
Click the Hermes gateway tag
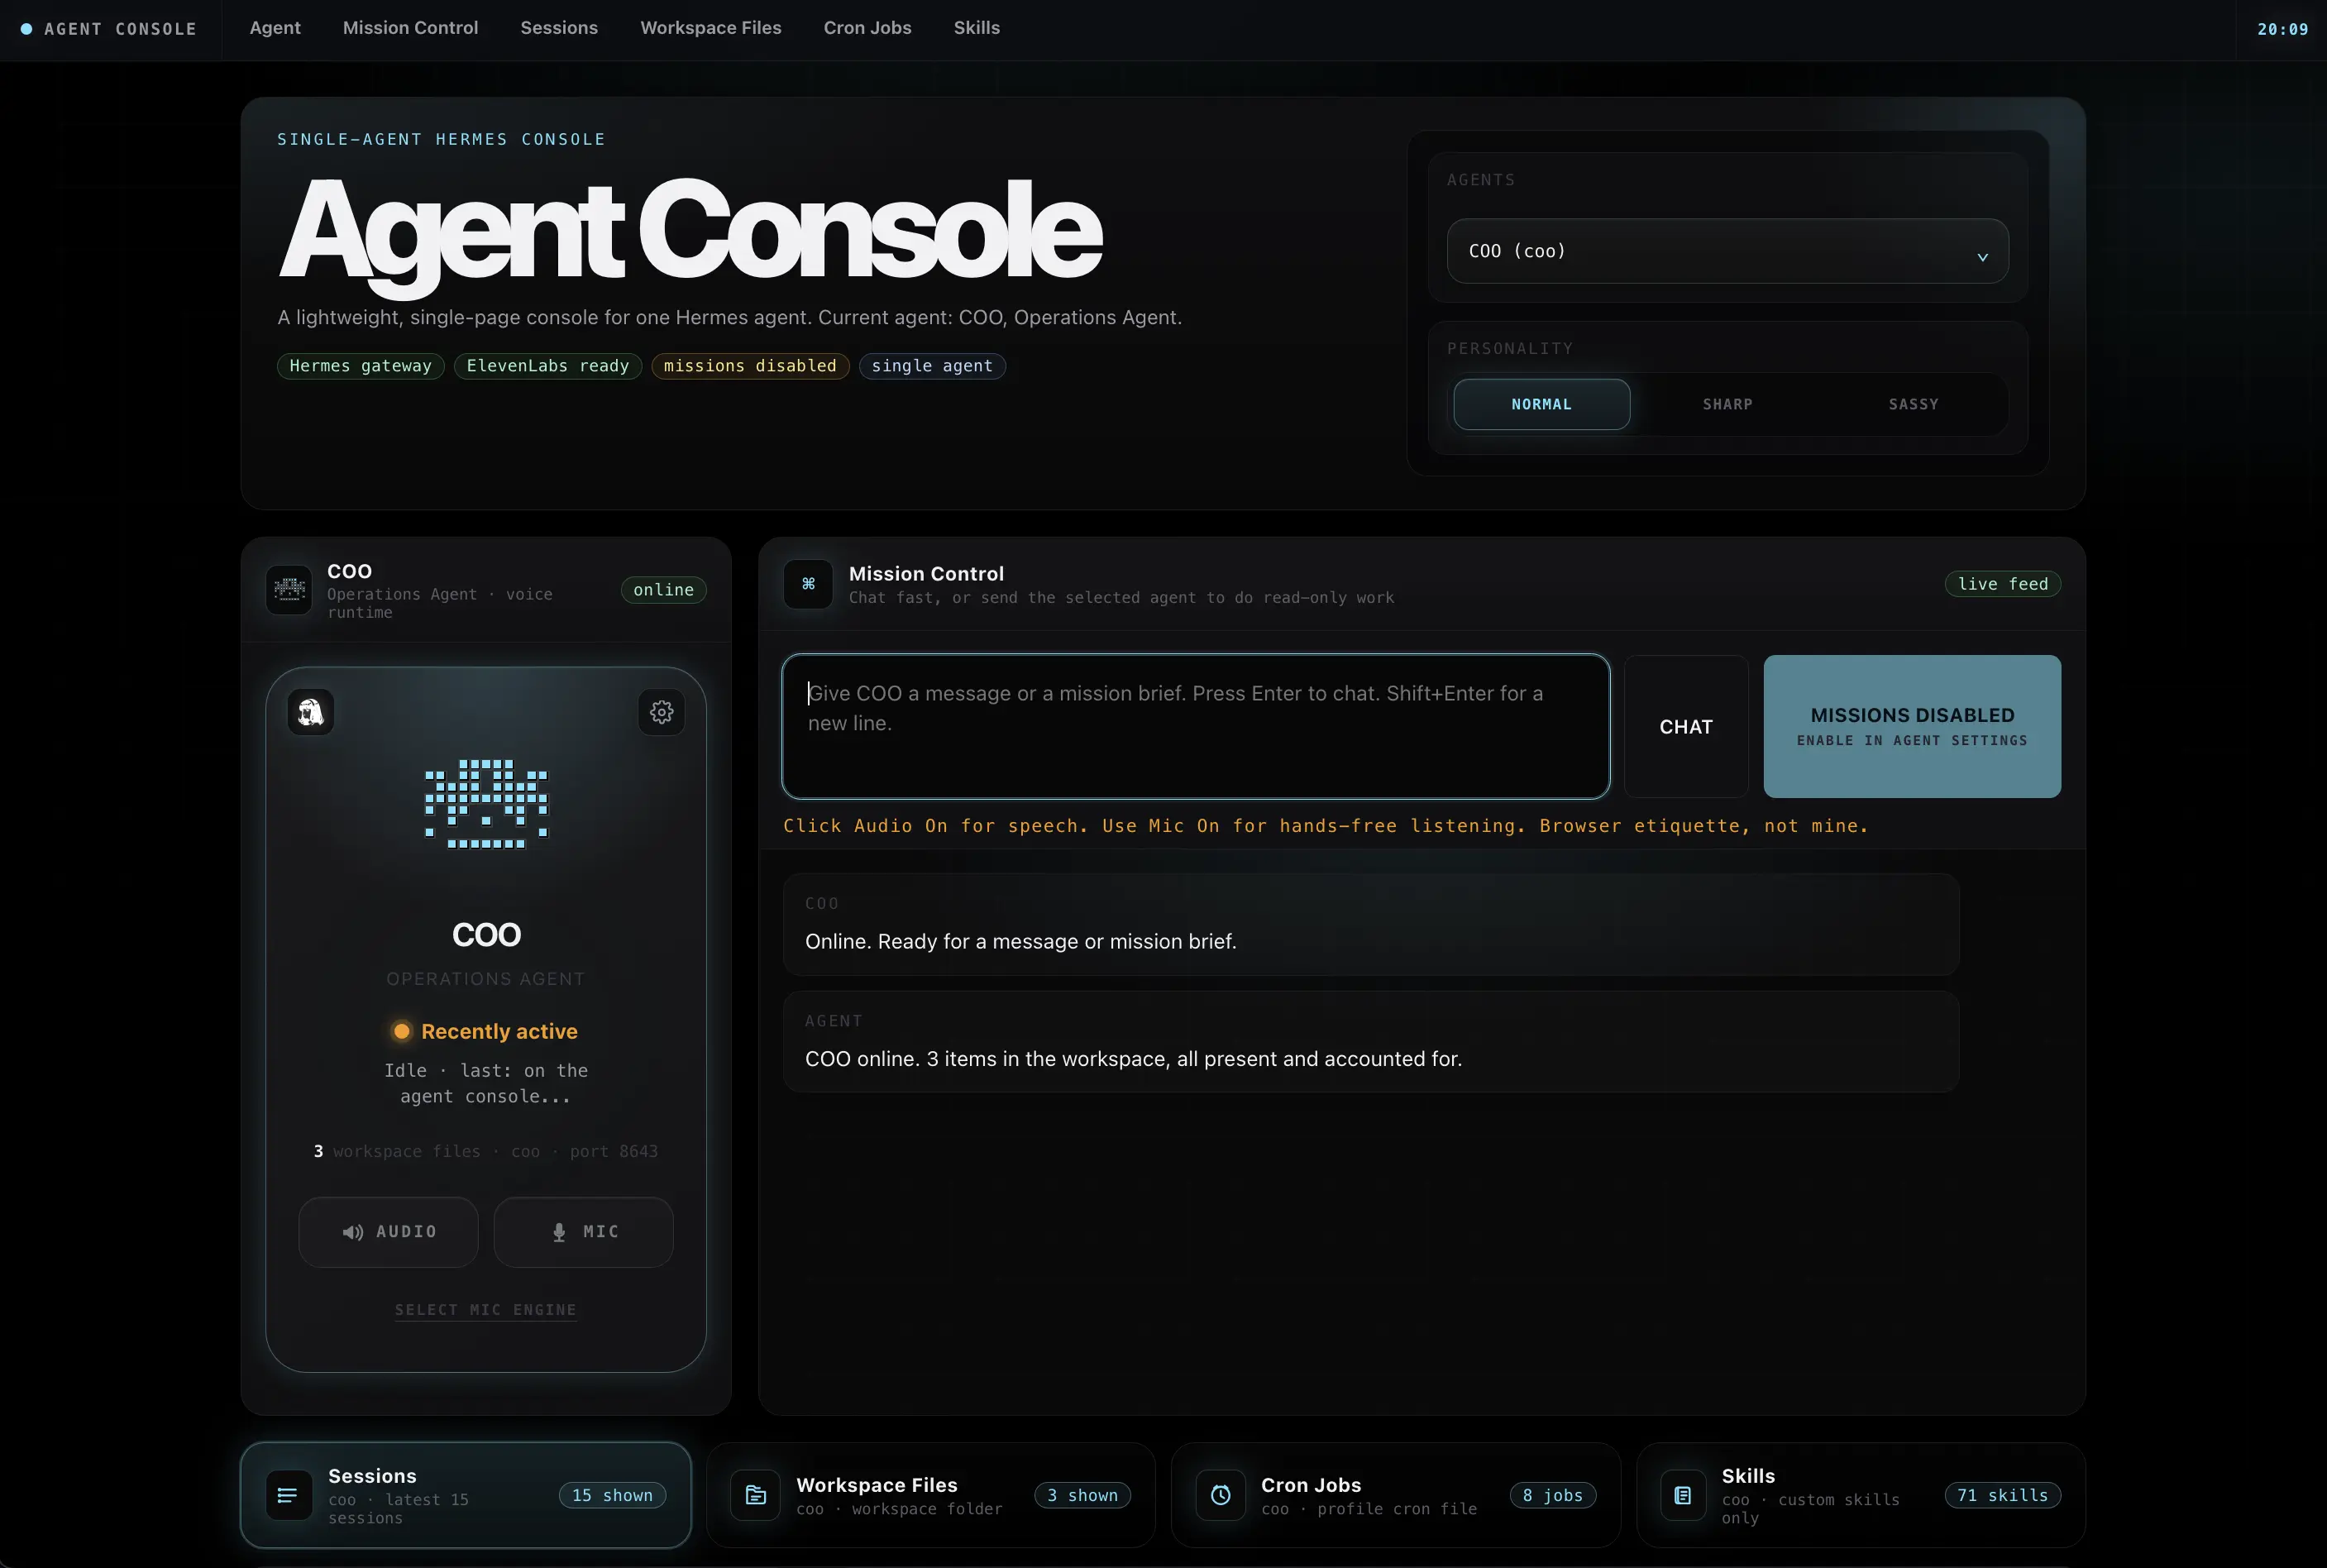(x=361, y=366)
